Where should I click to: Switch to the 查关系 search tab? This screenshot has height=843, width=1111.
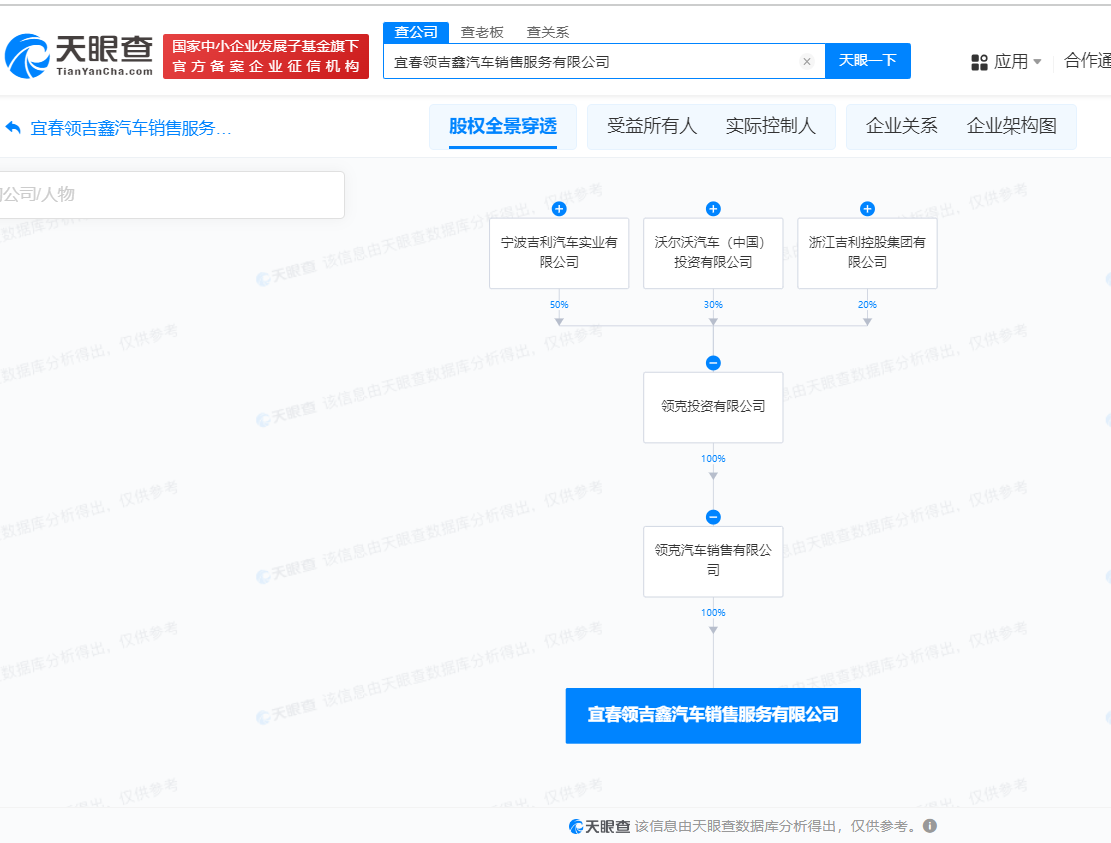click(548, 32)
